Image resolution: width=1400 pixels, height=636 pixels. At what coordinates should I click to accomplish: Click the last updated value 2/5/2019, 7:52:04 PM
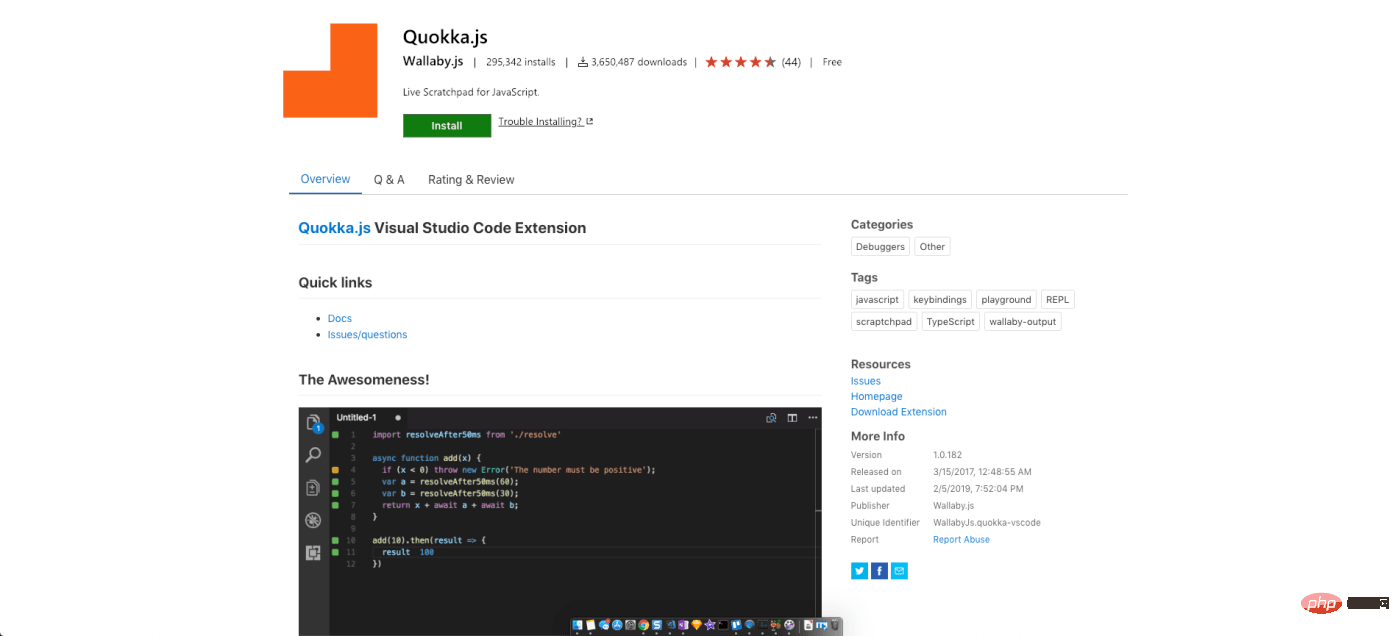(979, 489)
